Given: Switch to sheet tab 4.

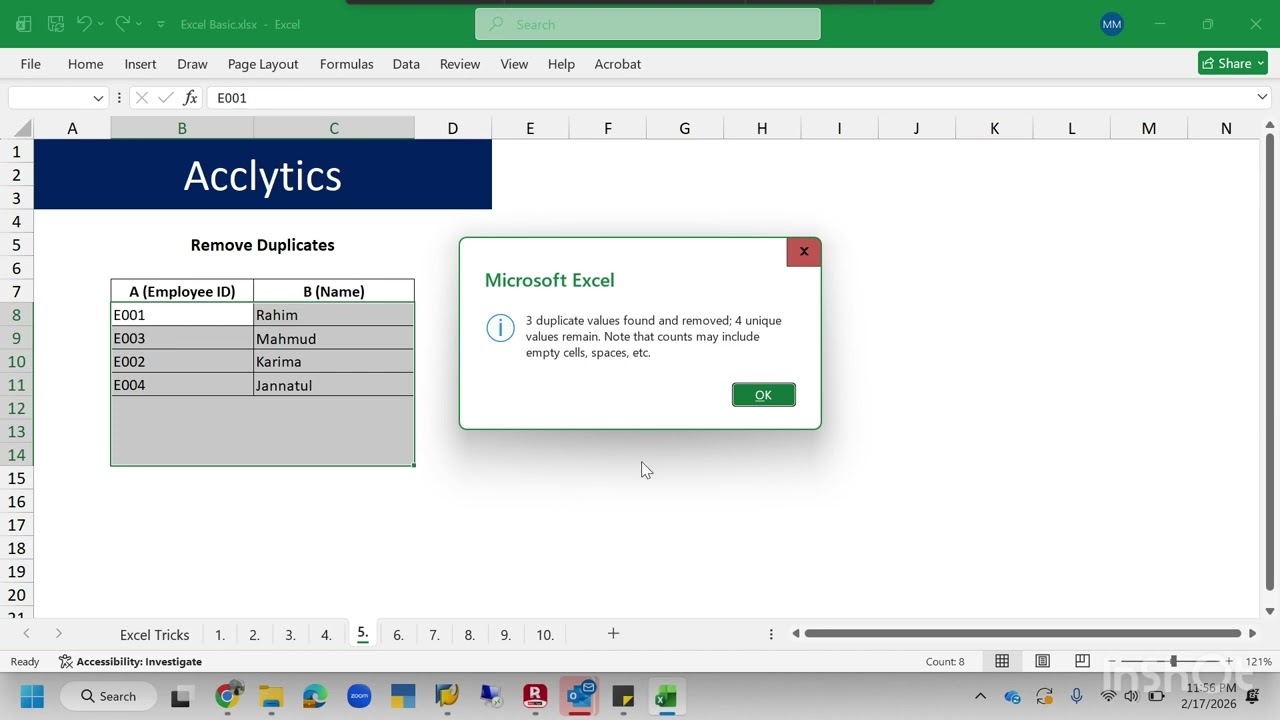Looking at the screenshot, I should coord(326,635).
